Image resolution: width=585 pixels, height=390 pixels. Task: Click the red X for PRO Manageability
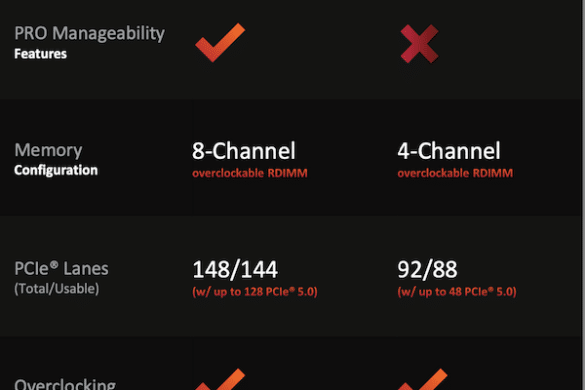tap(419, 44)
